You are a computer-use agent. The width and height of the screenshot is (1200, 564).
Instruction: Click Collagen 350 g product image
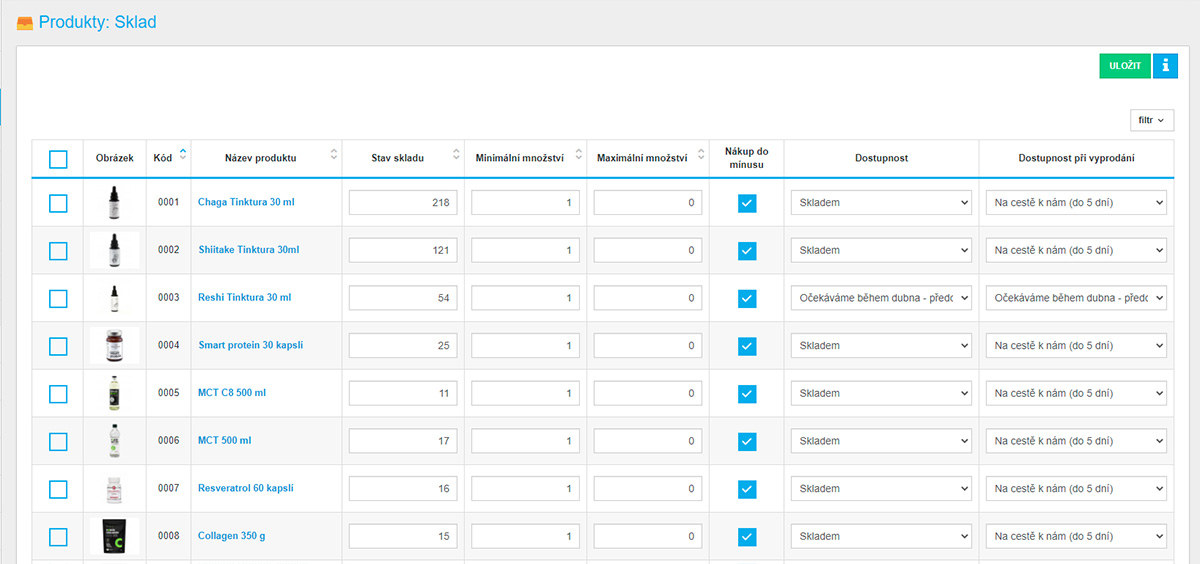(114, 536)
